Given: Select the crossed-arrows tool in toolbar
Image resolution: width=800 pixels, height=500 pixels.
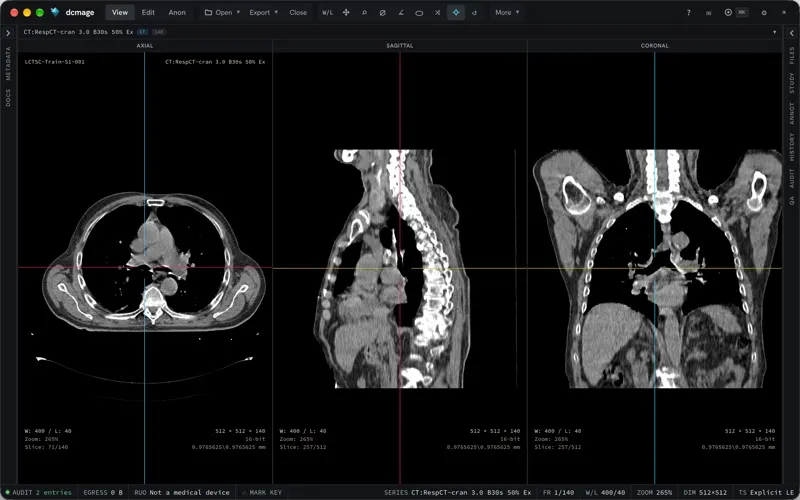Looking at the screenshot, I should click(x=437, y=12).
